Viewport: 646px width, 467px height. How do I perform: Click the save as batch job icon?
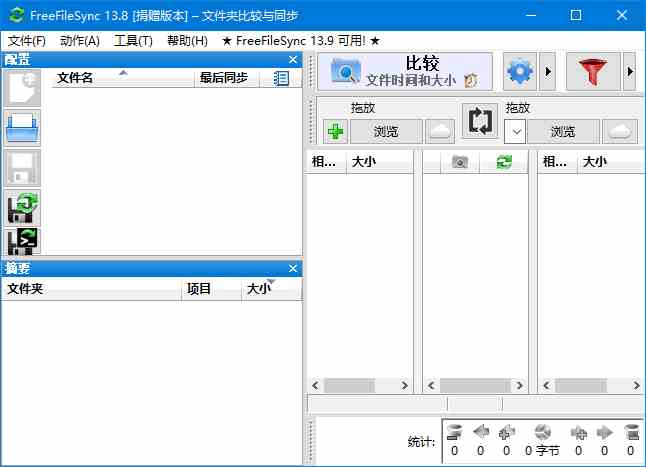(22, 242)
